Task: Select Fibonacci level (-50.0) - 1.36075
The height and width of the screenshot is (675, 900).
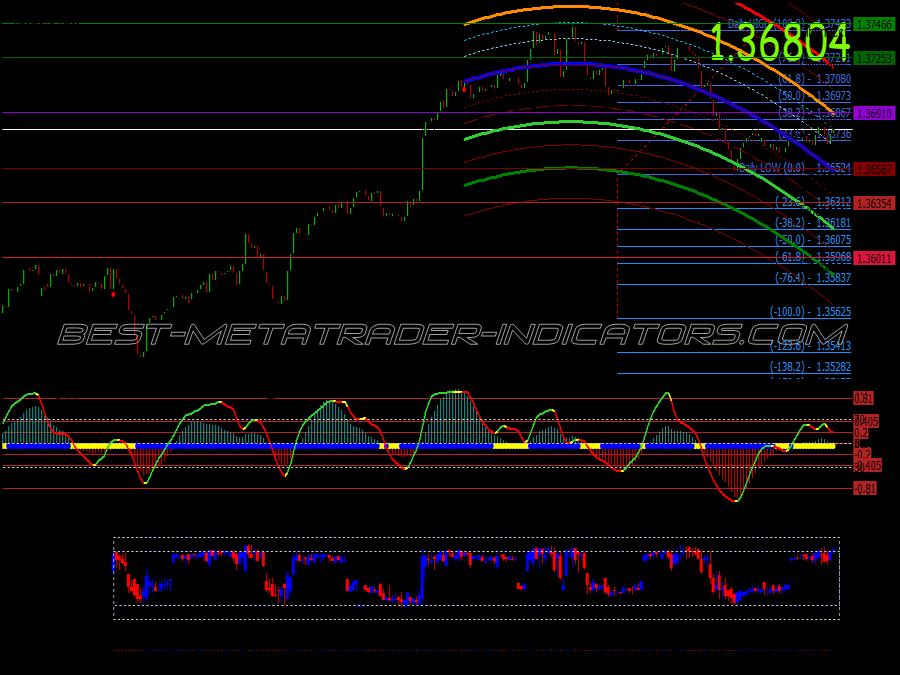Action: 813,240
